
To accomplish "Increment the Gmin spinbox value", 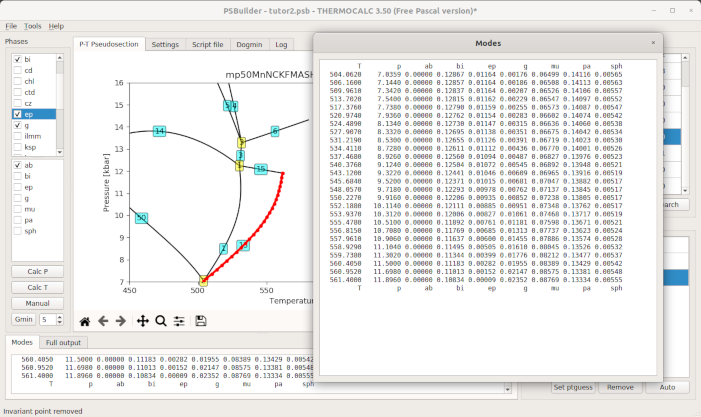I will pyautogui.click(x=59, y=317).
